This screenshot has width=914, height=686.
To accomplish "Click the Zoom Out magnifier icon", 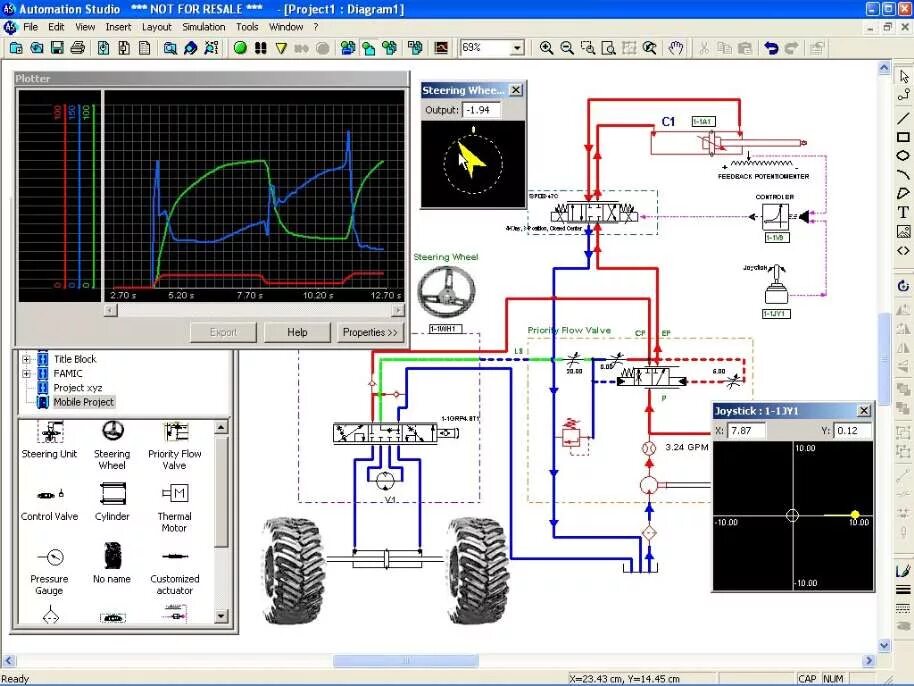I will (x=567, y=48).
